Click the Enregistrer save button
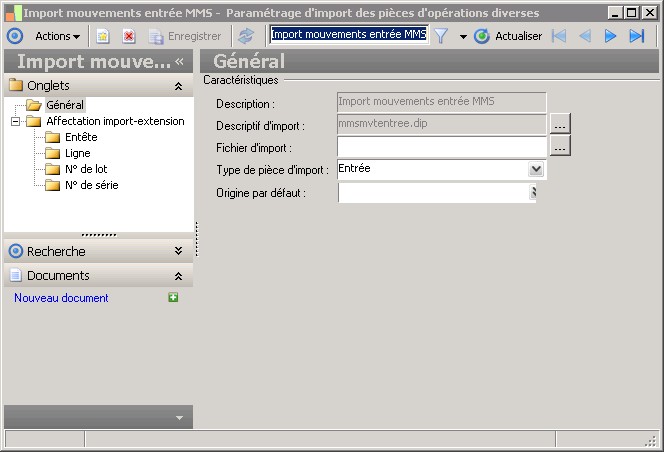This screenshot has height=452, width=664. tap(185, 36)
